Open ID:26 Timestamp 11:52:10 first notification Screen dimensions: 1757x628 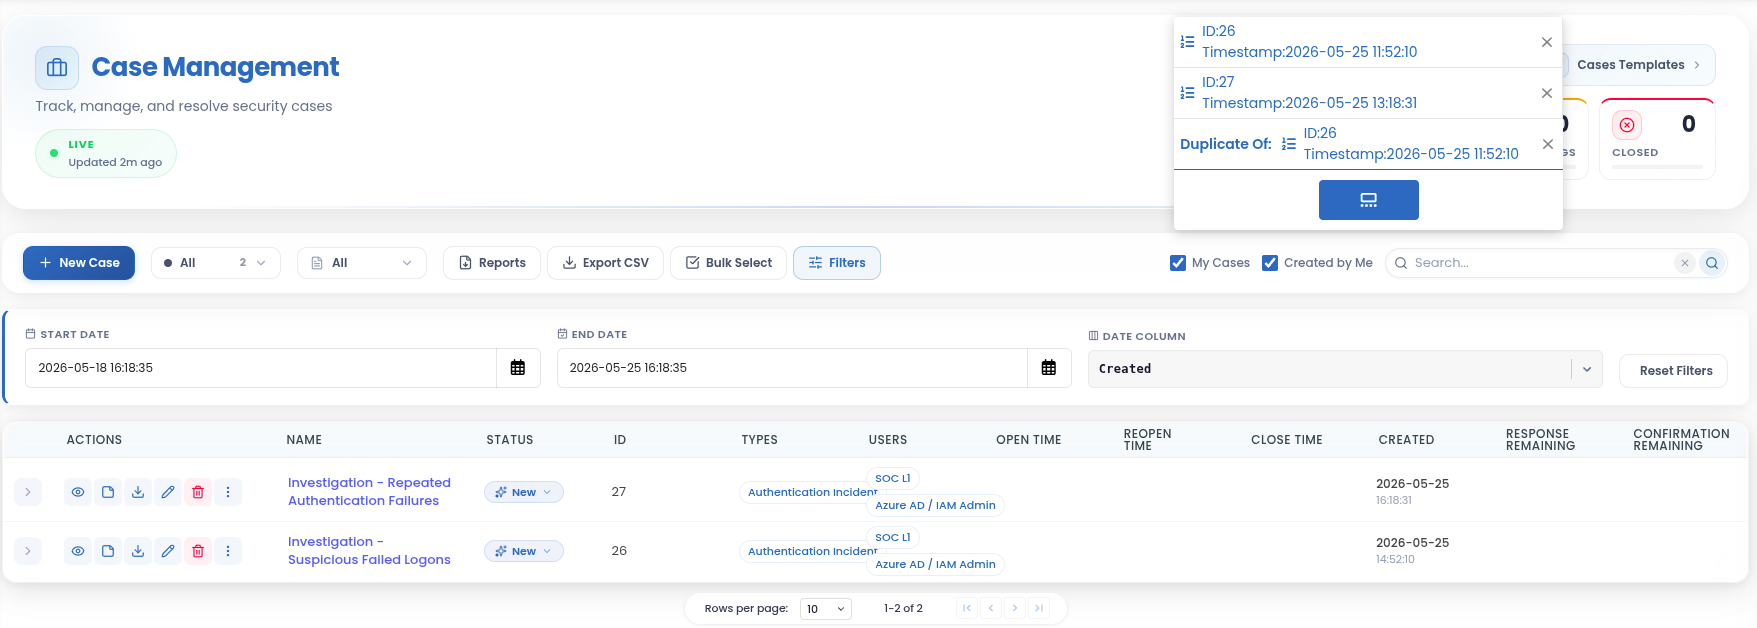click(x=1309, y=42)
